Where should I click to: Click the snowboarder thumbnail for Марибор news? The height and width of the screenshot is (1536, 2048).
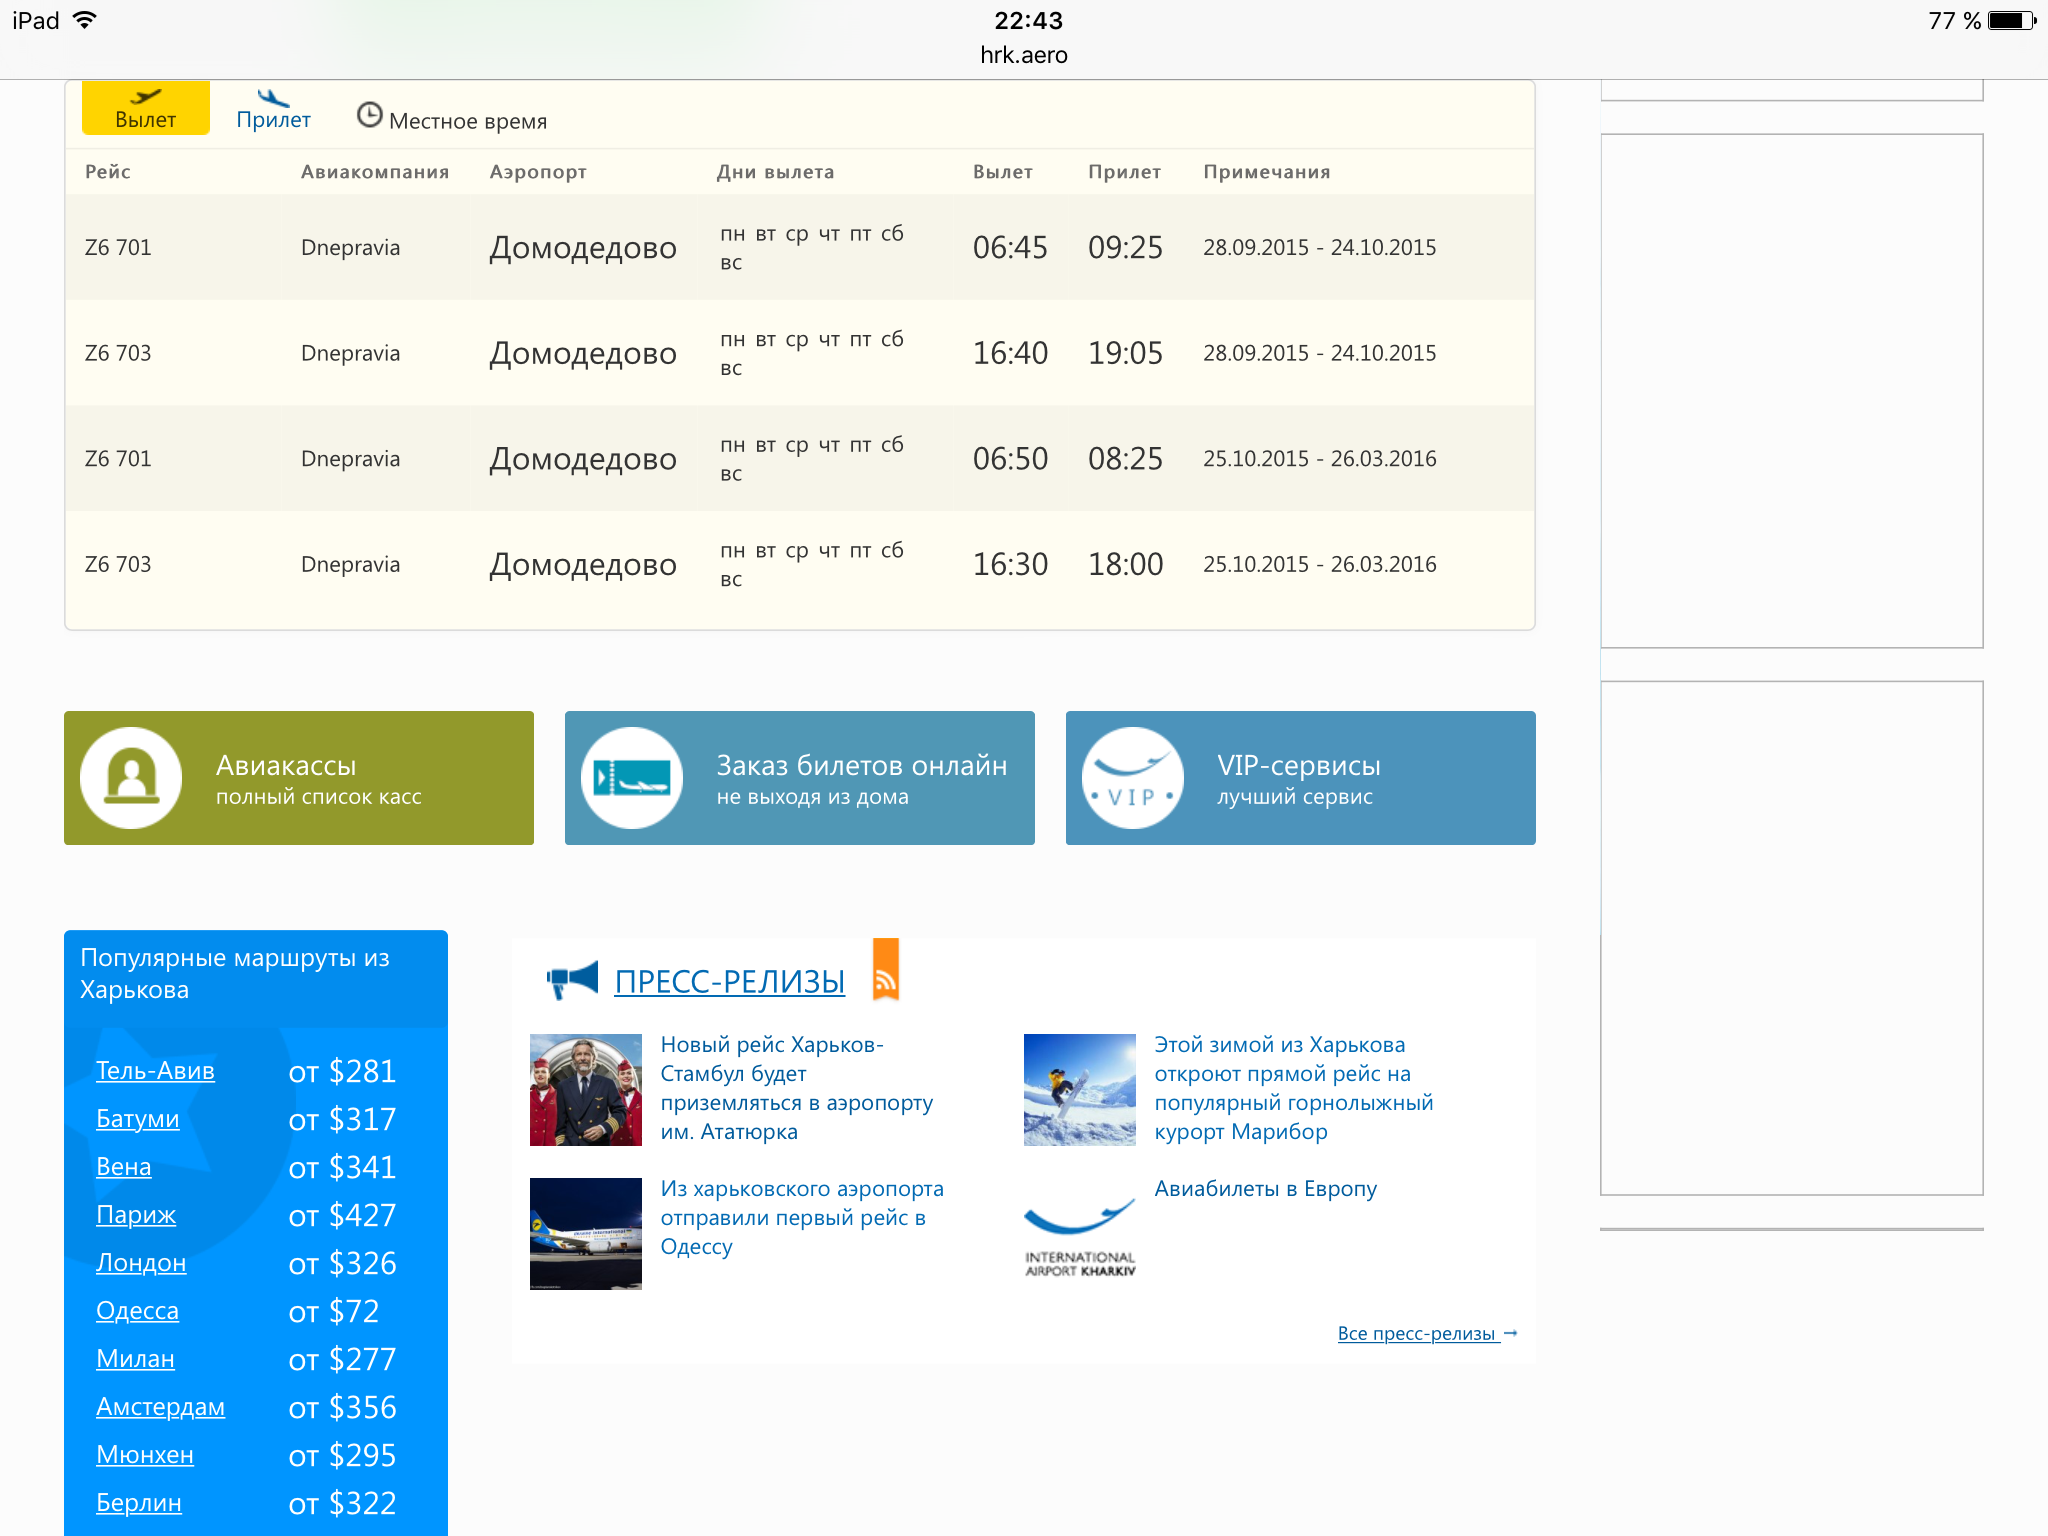[x=1080, y=1090]
